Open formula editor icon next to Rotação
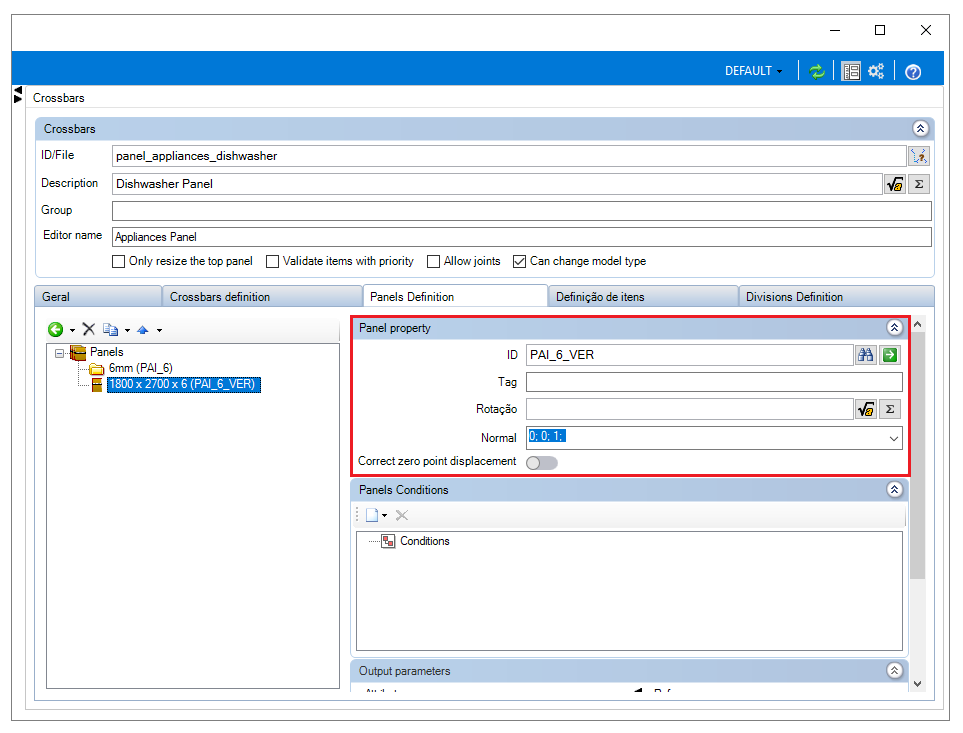The image size is (963, 733). click(865, 409)
